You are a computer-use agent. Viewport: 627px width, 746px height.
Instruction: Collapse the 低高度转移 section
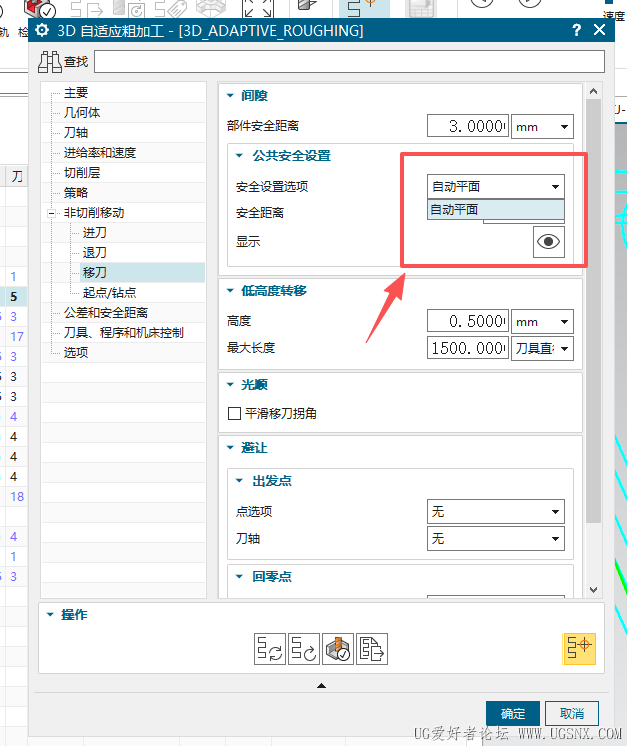[x=230, y=291]
